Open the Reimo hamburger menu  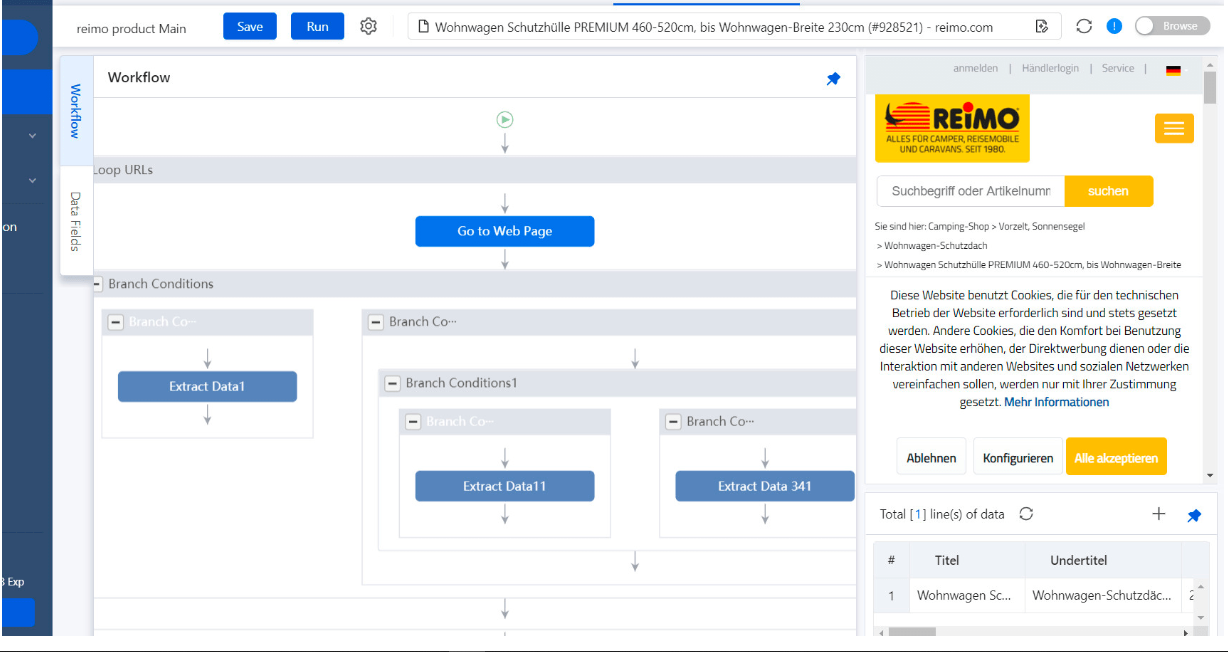pos(1174,128)
